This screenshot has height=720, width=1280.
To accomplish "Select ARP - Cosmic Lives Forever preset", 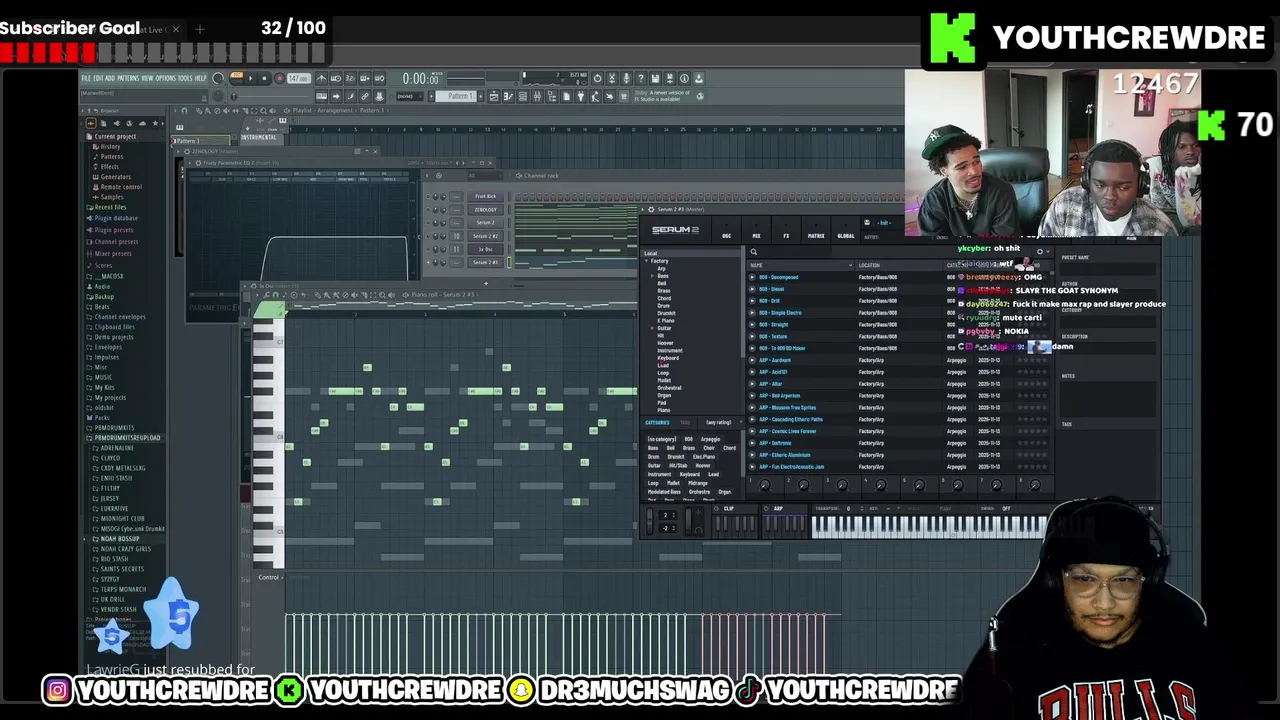I will [788, 431].
